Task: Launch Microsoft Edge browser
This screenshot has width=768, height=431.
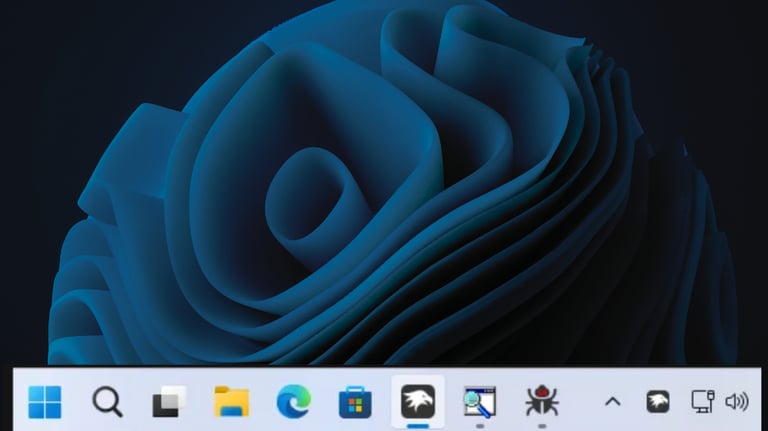Action: pos(293,402)
